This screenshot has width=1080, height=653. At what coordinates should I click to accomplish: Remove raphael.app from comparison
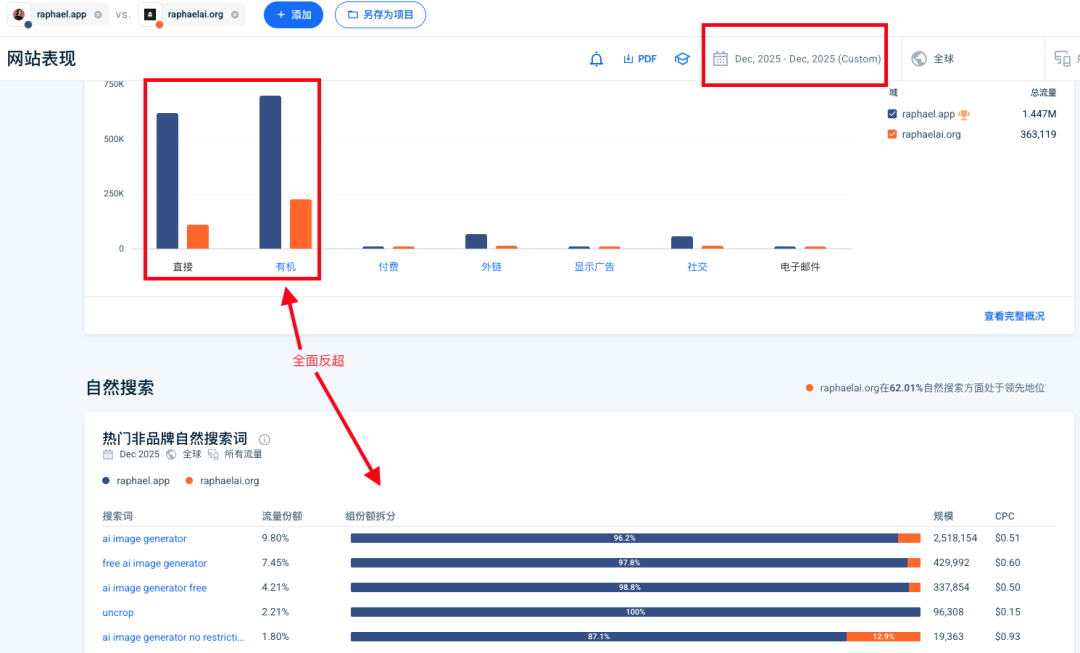point(98,14)
